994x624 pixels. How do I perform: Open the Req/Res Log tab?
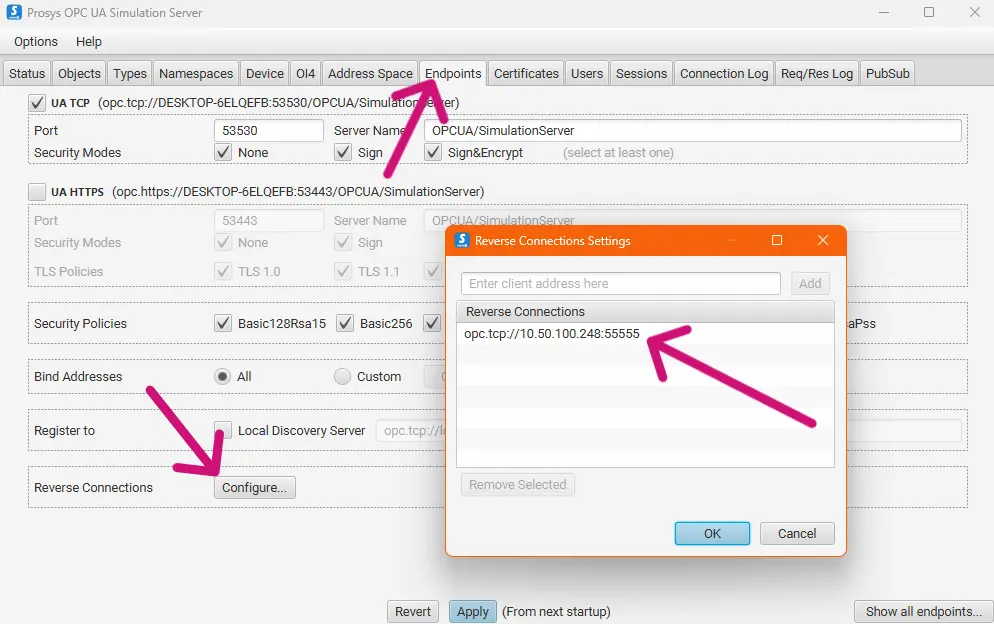pyautogui.click(x=817, y=74)
